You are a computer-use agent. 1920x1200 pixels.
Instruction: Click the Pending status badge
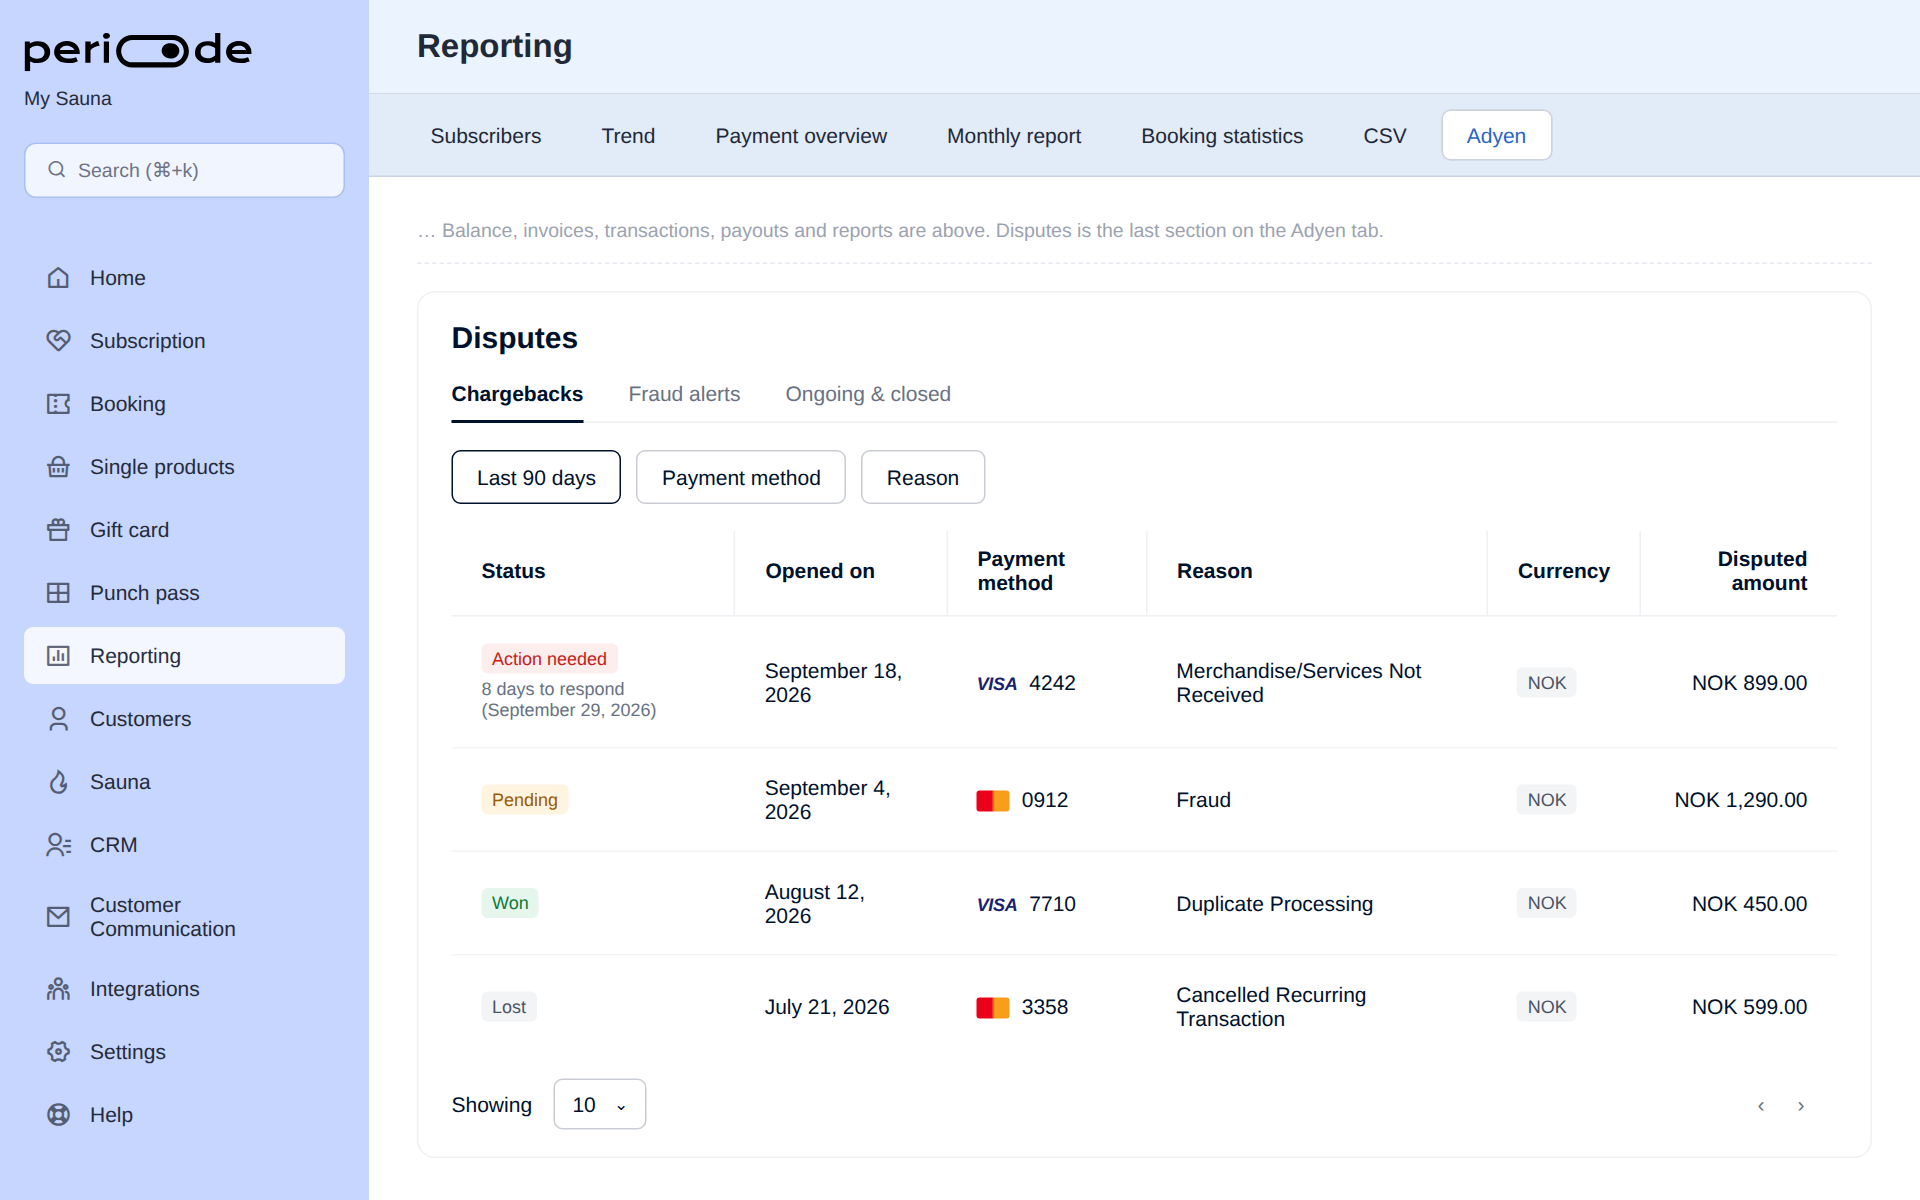[x=524, y=800]
